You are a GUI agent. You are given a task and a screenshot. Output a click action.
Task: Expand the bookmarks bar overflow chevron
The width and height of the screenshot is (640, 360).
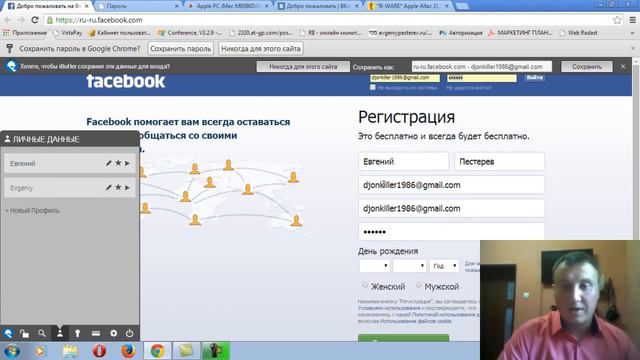coord(632,33)
